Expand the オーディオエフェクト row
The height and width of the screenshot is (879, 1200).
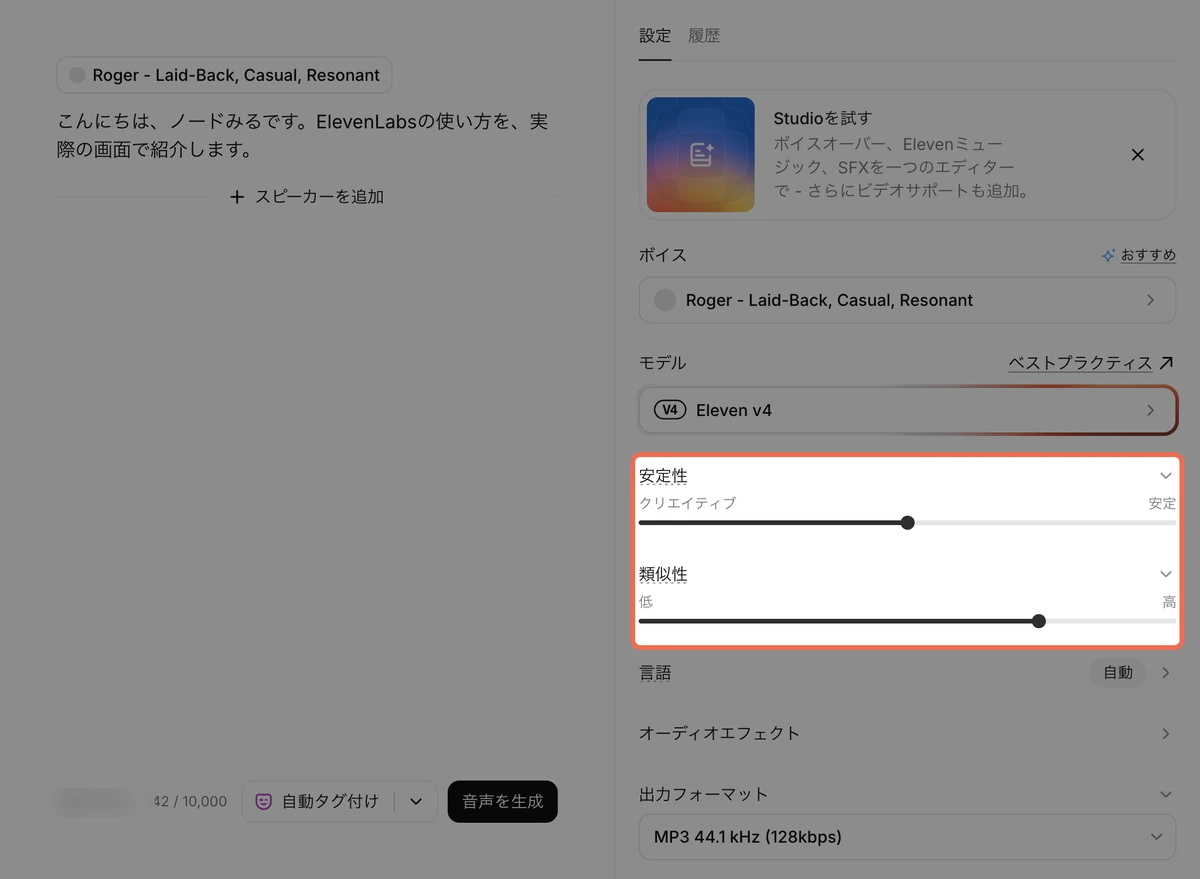907,733
